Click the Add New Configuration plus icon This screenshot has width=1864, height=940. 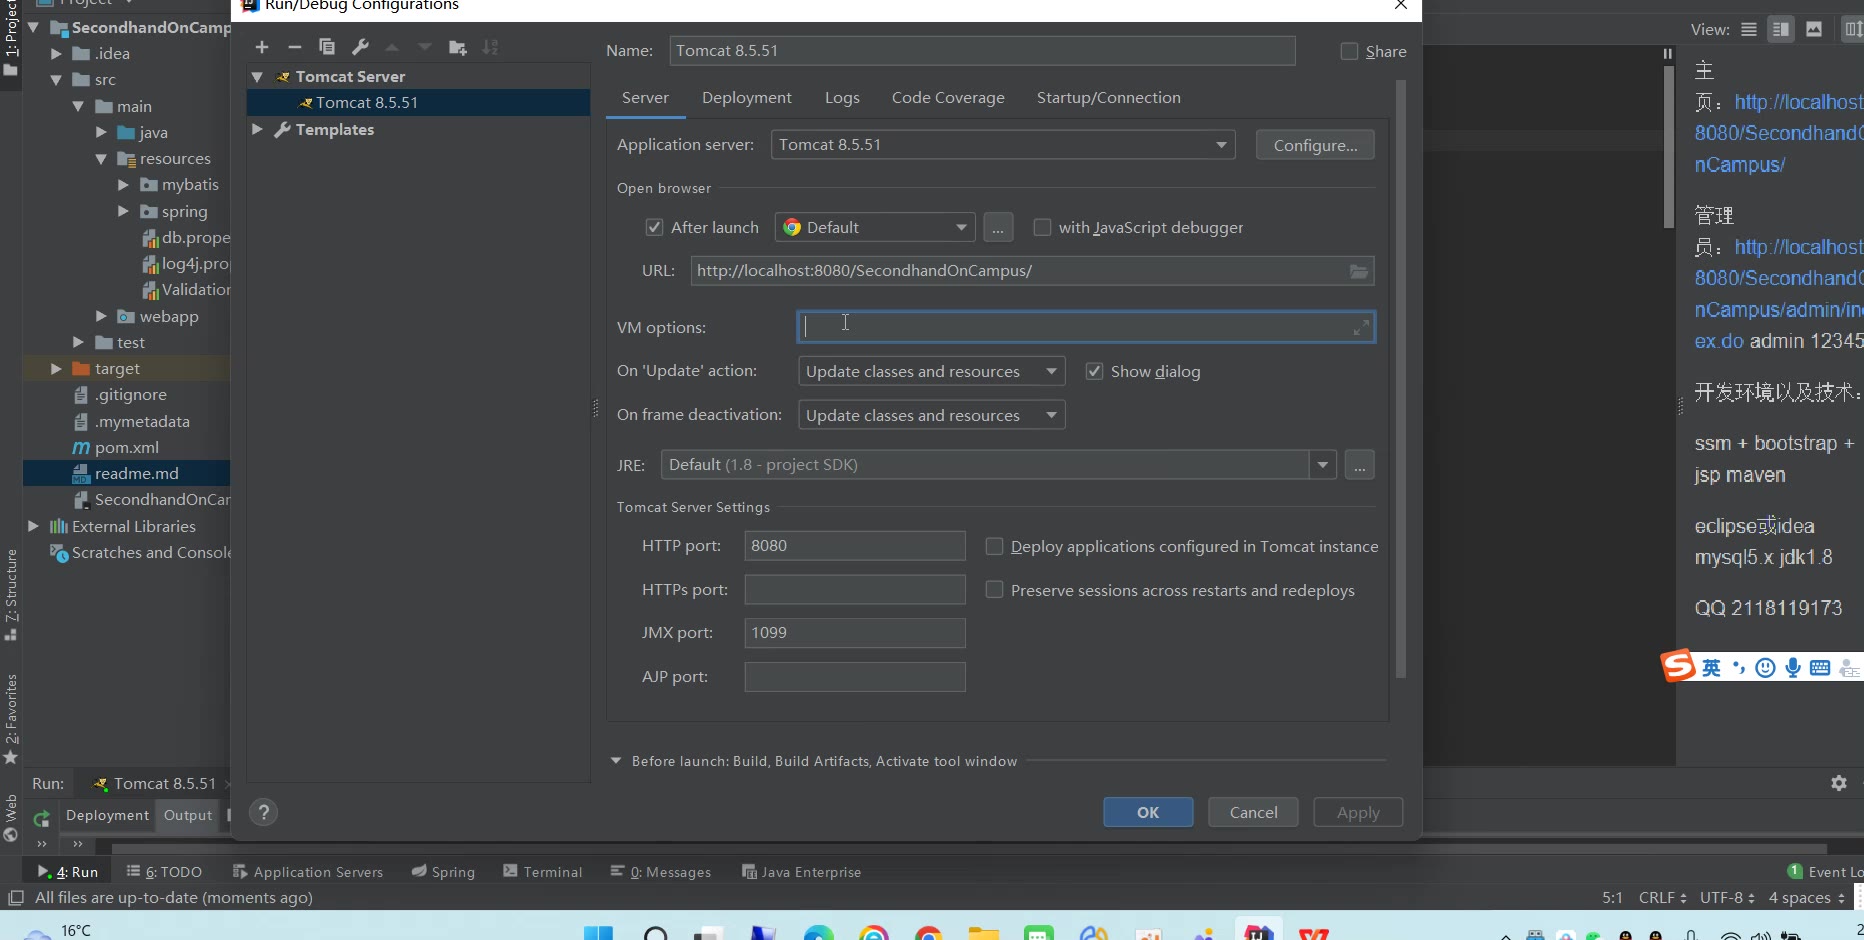262,47
